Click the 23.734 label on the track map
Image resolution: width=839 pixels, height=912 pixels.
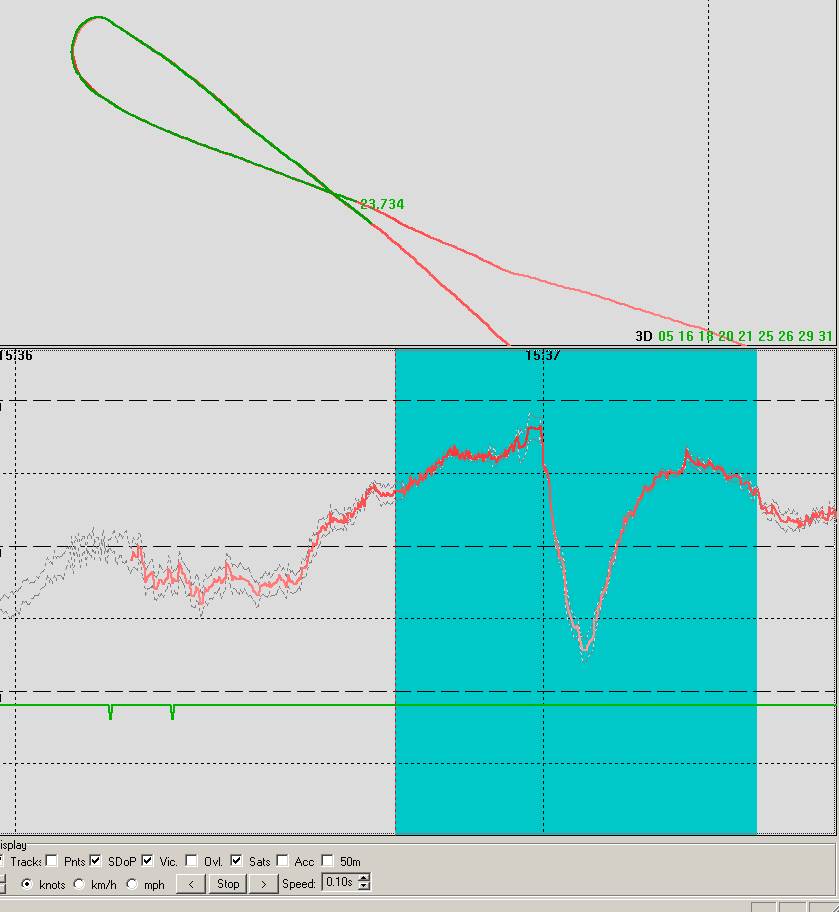pos(382,204)
